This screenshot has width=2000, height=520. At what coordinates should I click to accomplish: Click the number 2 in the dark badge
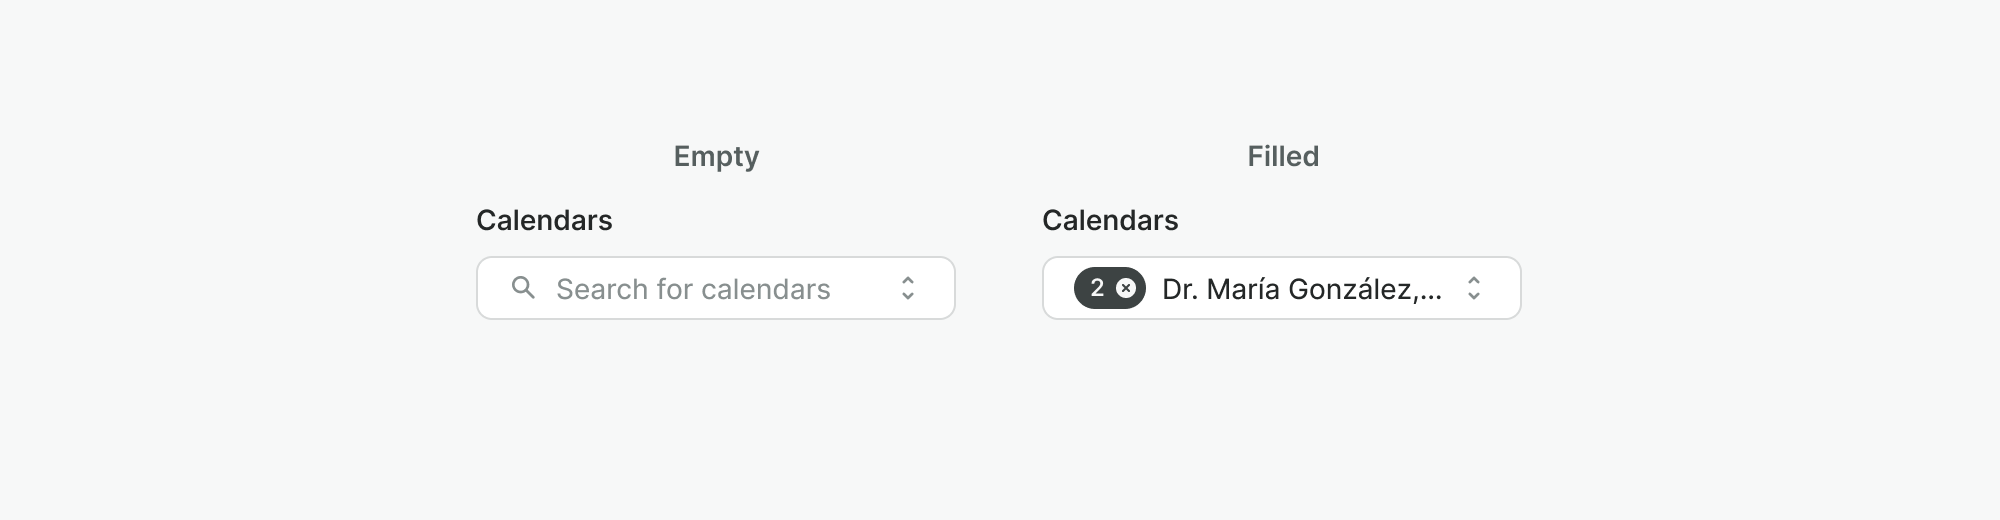tap(1097, 288)
